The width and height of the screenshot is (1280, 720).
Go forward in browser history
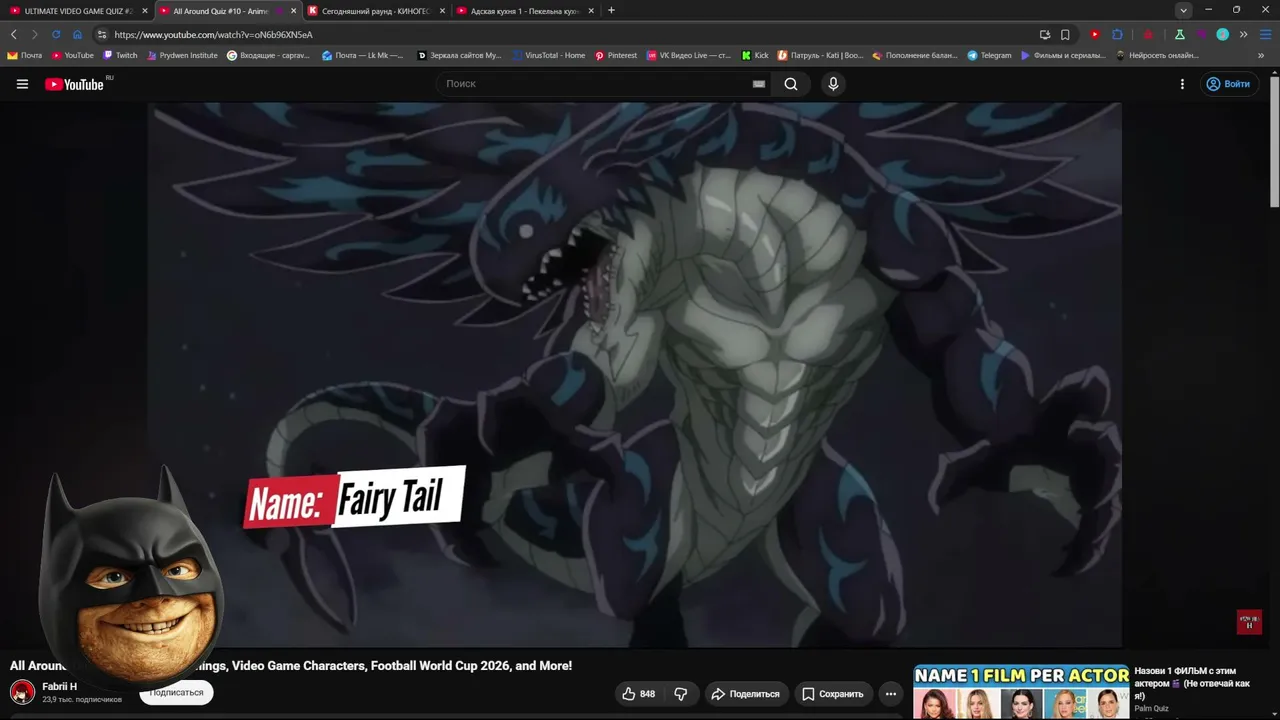tap(34, 34)
